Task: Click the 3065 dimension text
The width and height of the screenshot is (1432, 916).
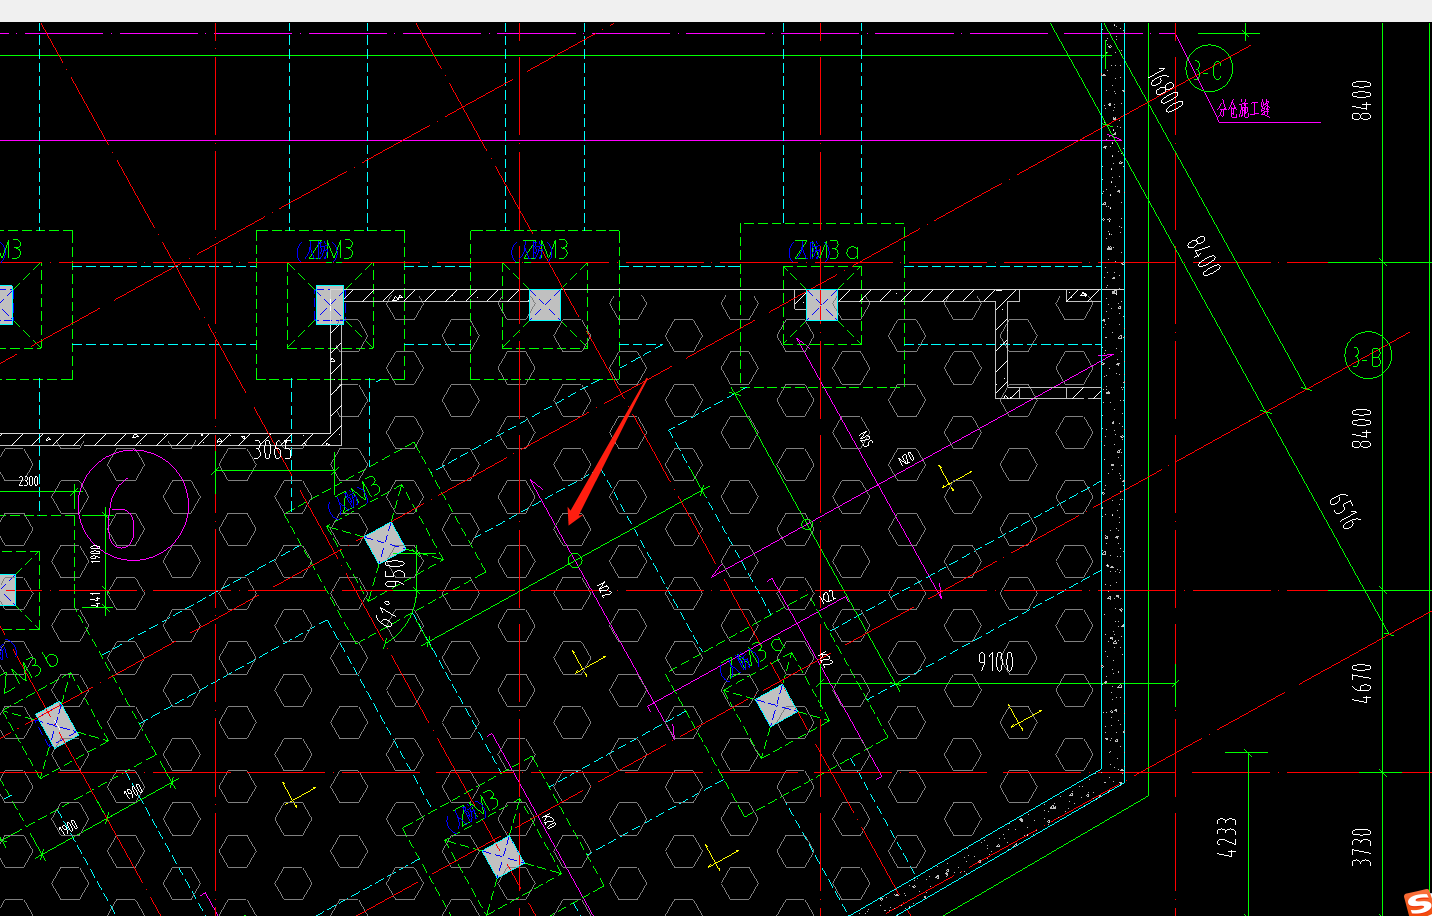Action: 272,451
